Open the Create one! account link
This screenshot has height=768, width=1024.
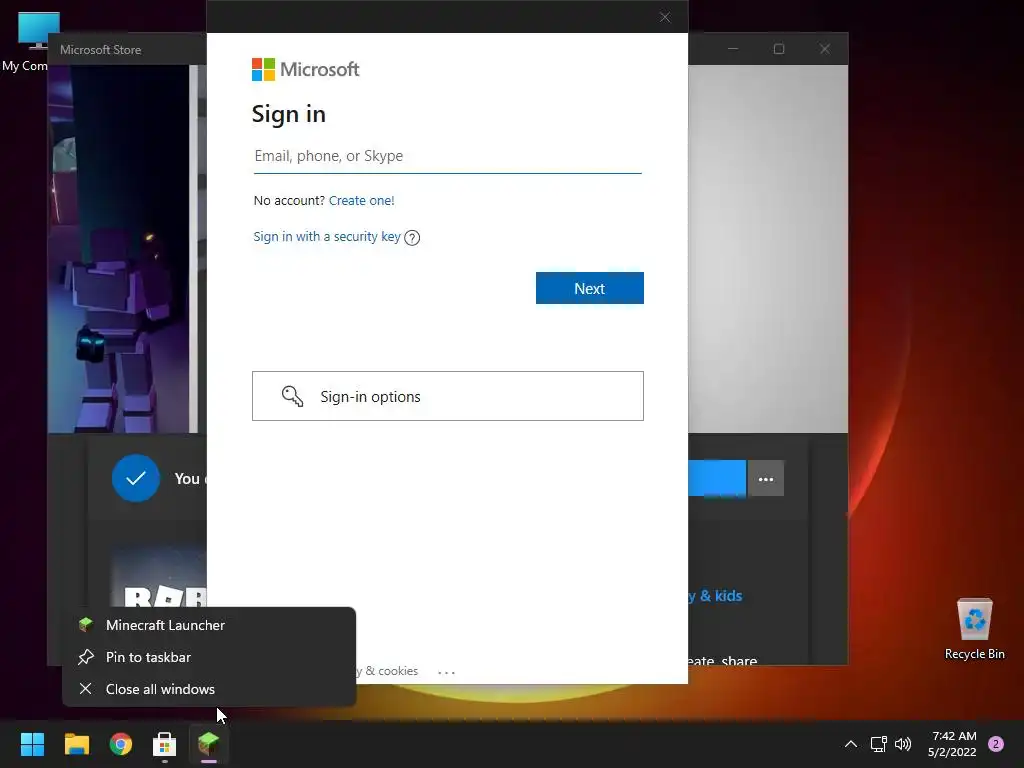[x=361, y=200]
